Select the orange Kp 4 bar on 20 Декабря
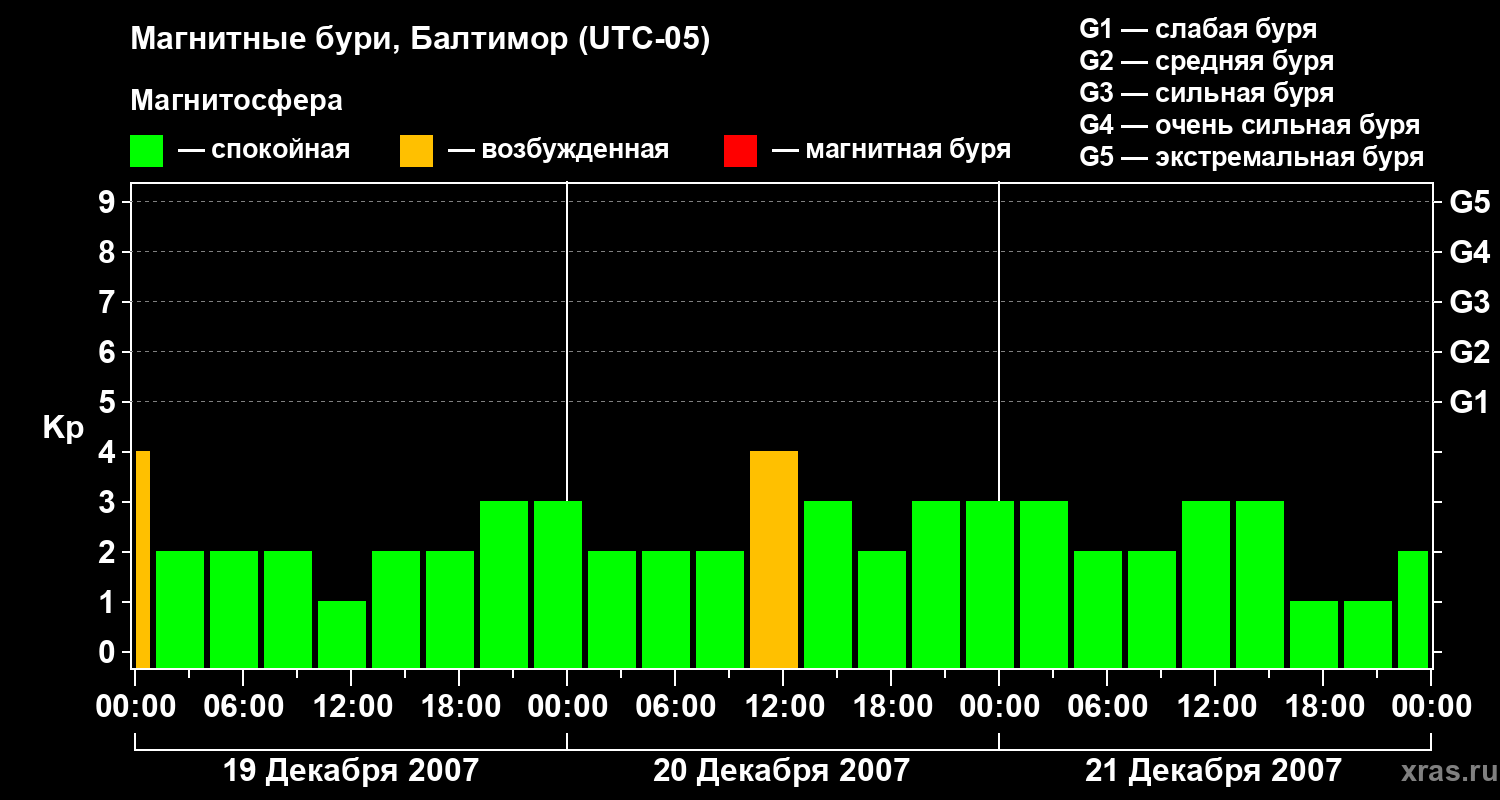The height and width of the screenshot is (800, 1500). pos(774,560)
